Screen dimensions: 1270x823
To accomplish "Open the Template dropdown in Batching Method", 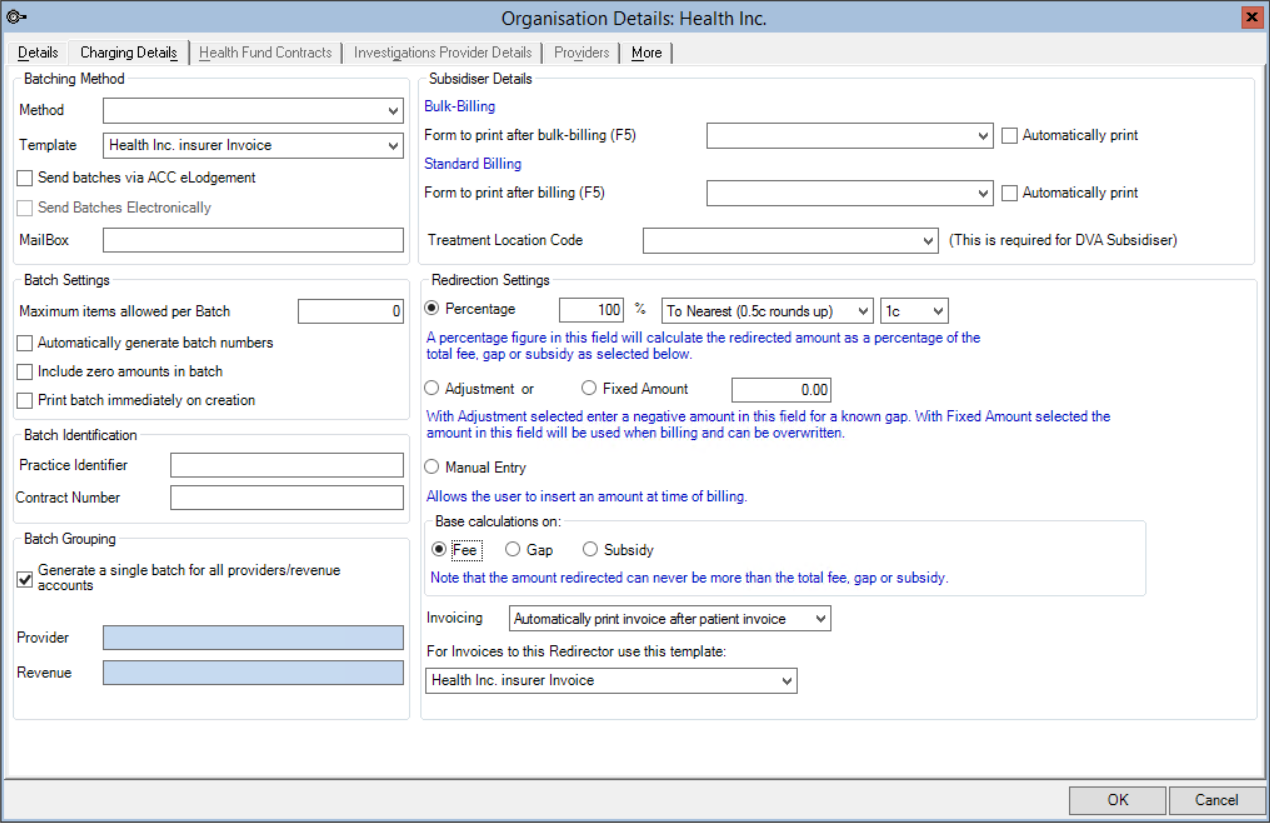I will (253, 145).
